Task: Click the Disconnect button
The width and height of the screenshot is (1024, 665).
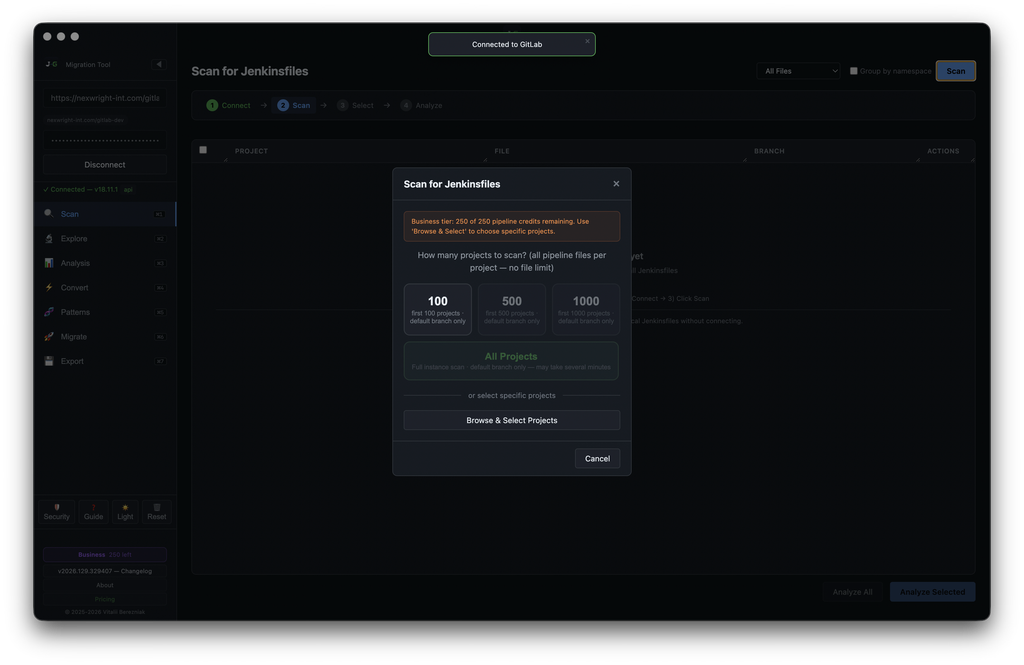Action: click(x=104, y=165)
